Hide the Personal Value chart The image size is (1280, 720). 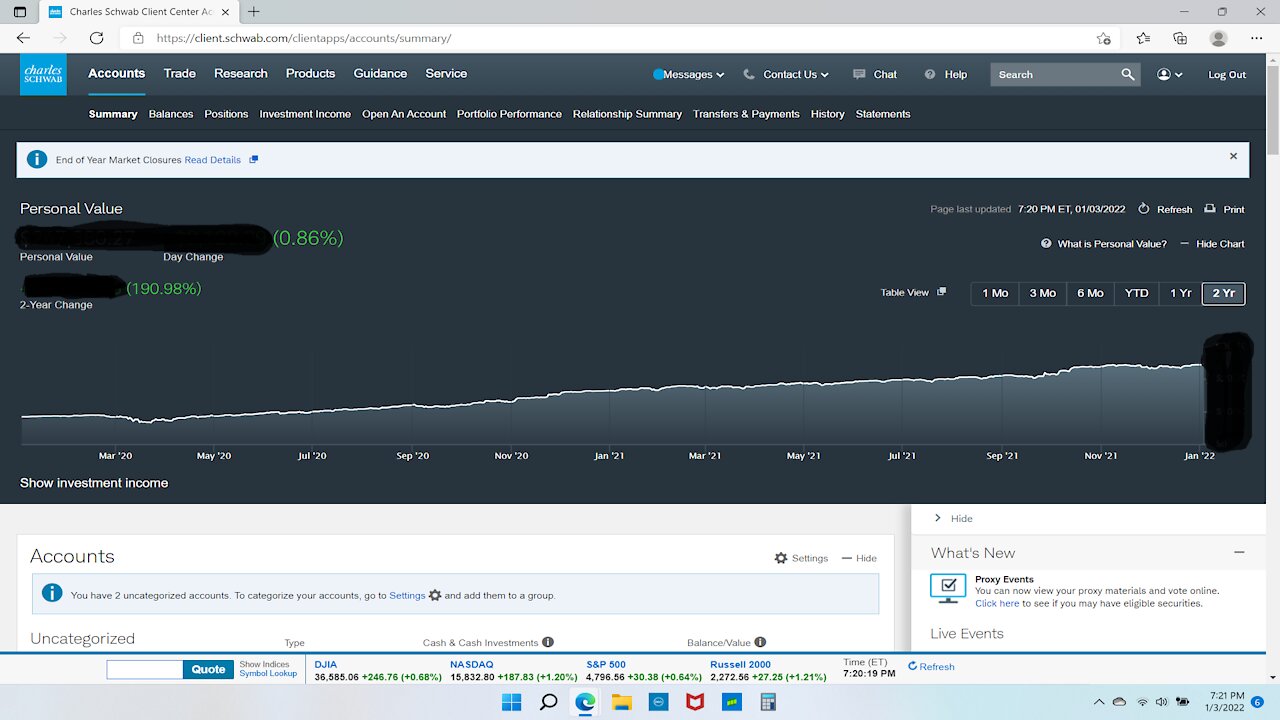click(x=1212, y=244)
